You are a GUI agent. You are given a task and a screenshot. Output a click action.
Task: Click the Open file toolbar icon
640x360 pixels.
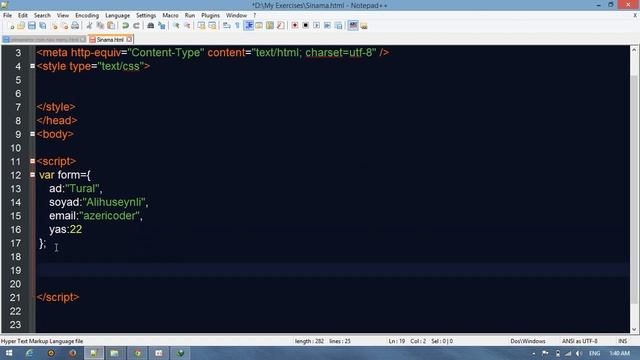(21, 26)
